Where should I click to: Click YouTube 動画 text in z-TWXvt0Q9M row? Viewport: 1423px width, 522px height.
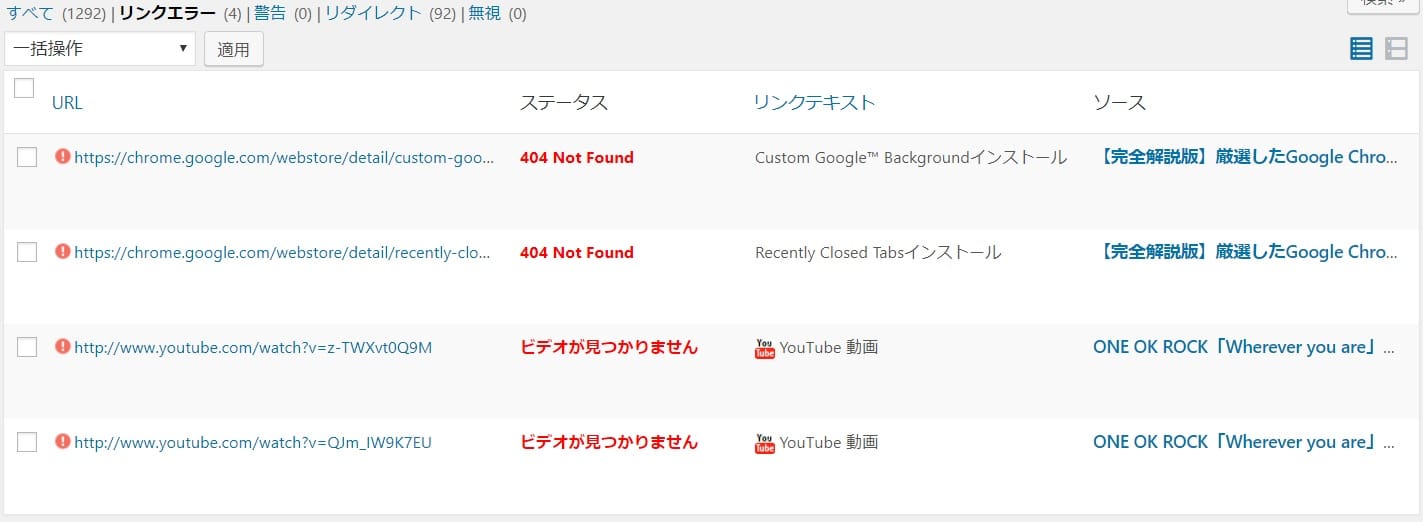(x=829, y=347)
